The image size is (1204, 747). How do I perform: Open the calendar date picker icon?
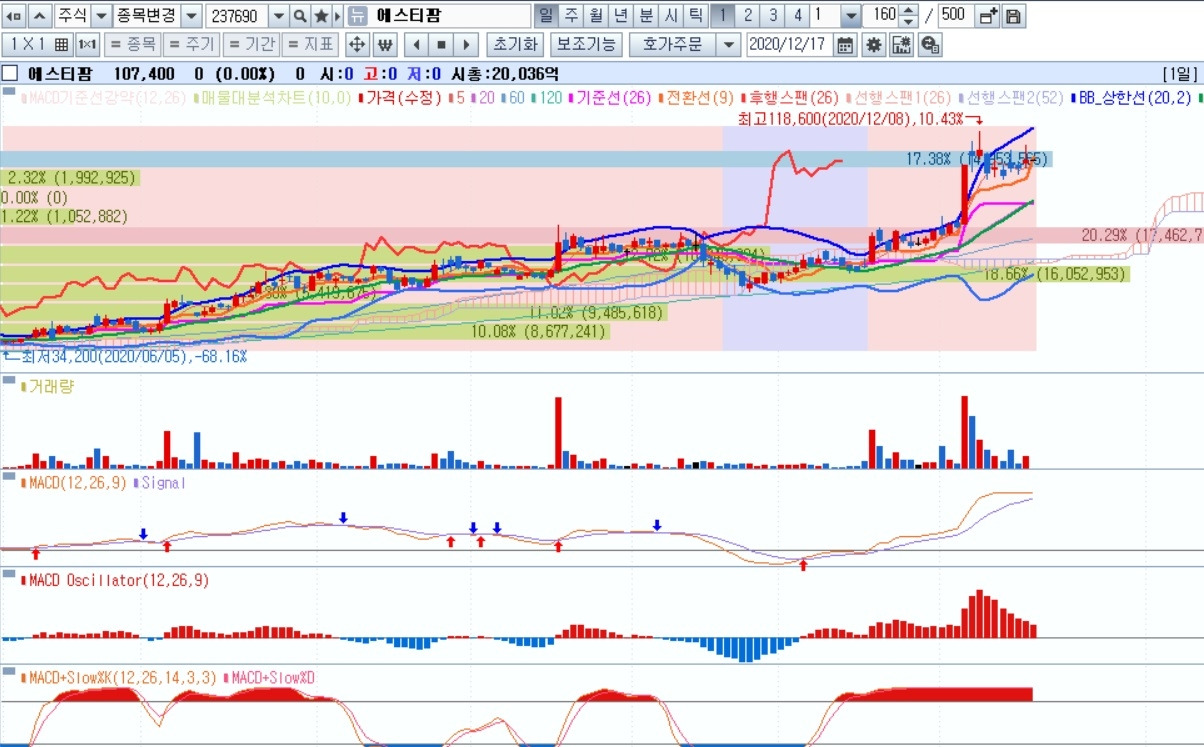[845, 45]
